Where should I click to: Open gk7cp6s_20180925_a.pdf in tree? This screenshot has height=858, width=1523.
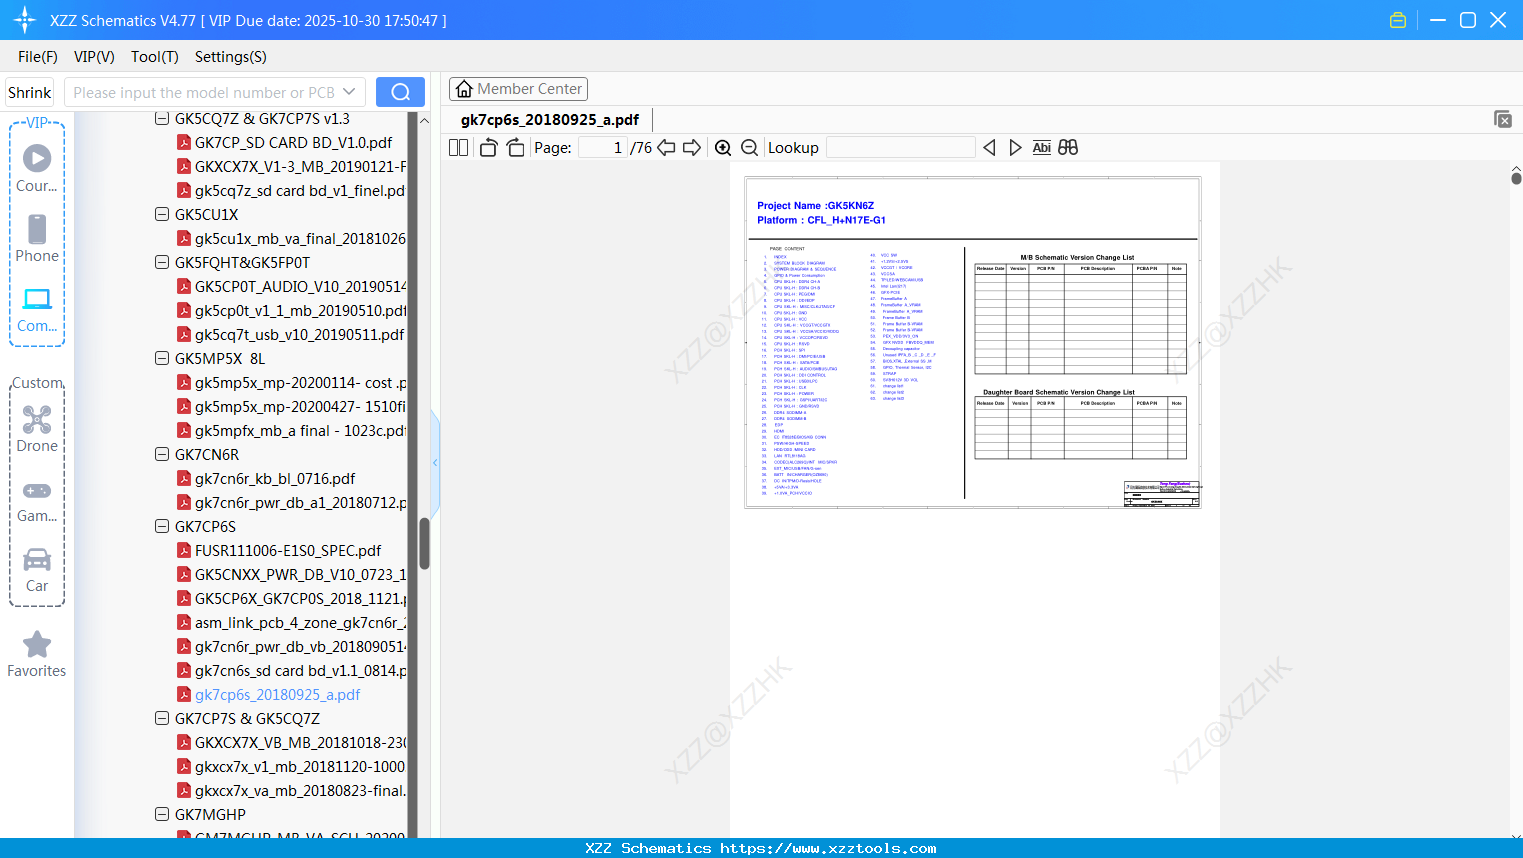pyautogui.click(x=277, y=694)
